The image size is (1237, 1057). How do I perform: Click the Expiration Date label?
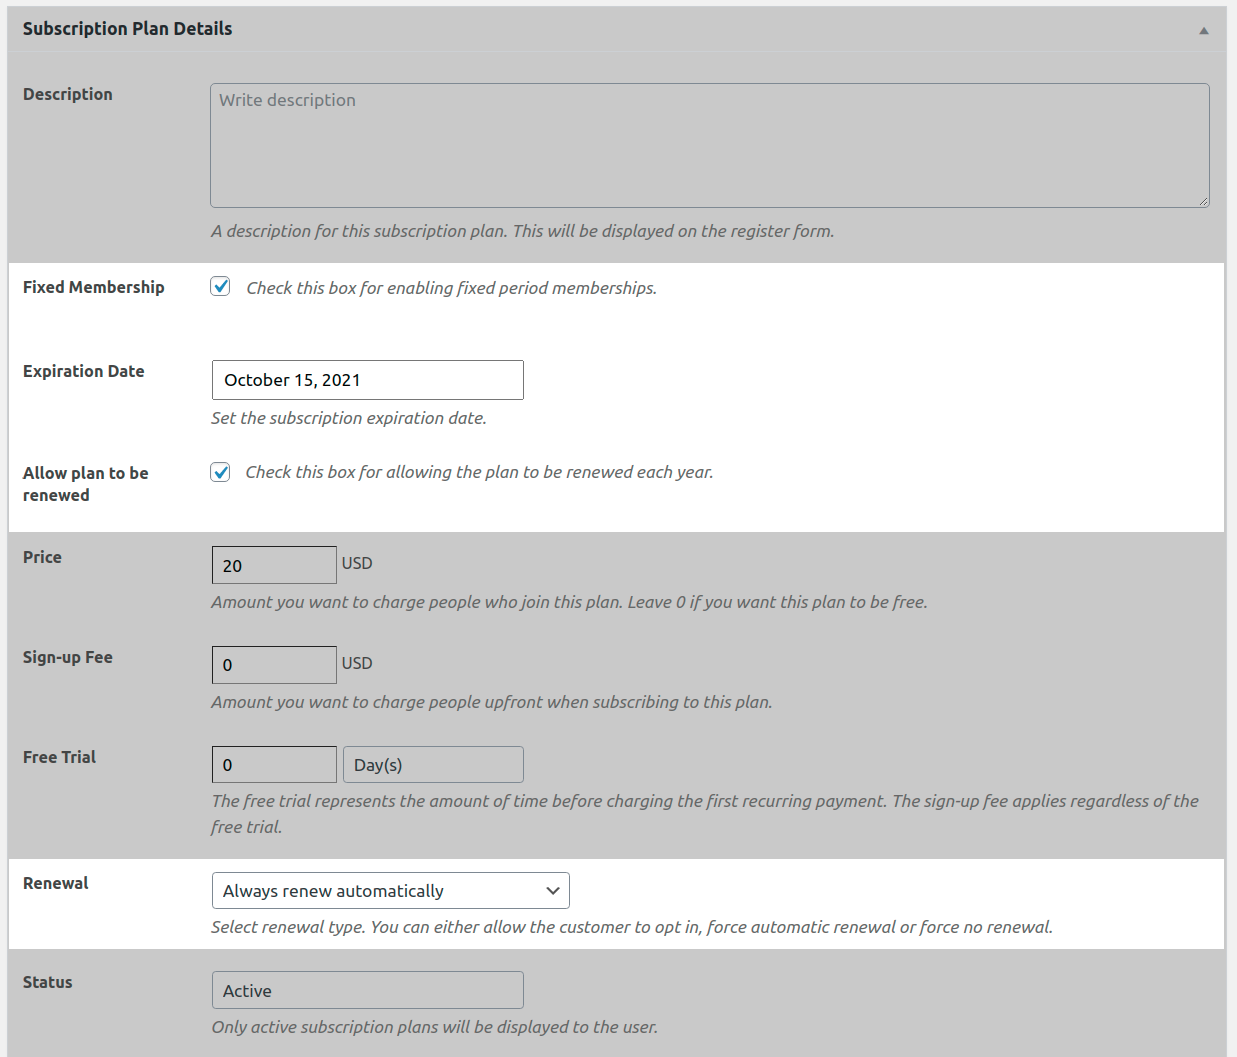coord(84,371)
